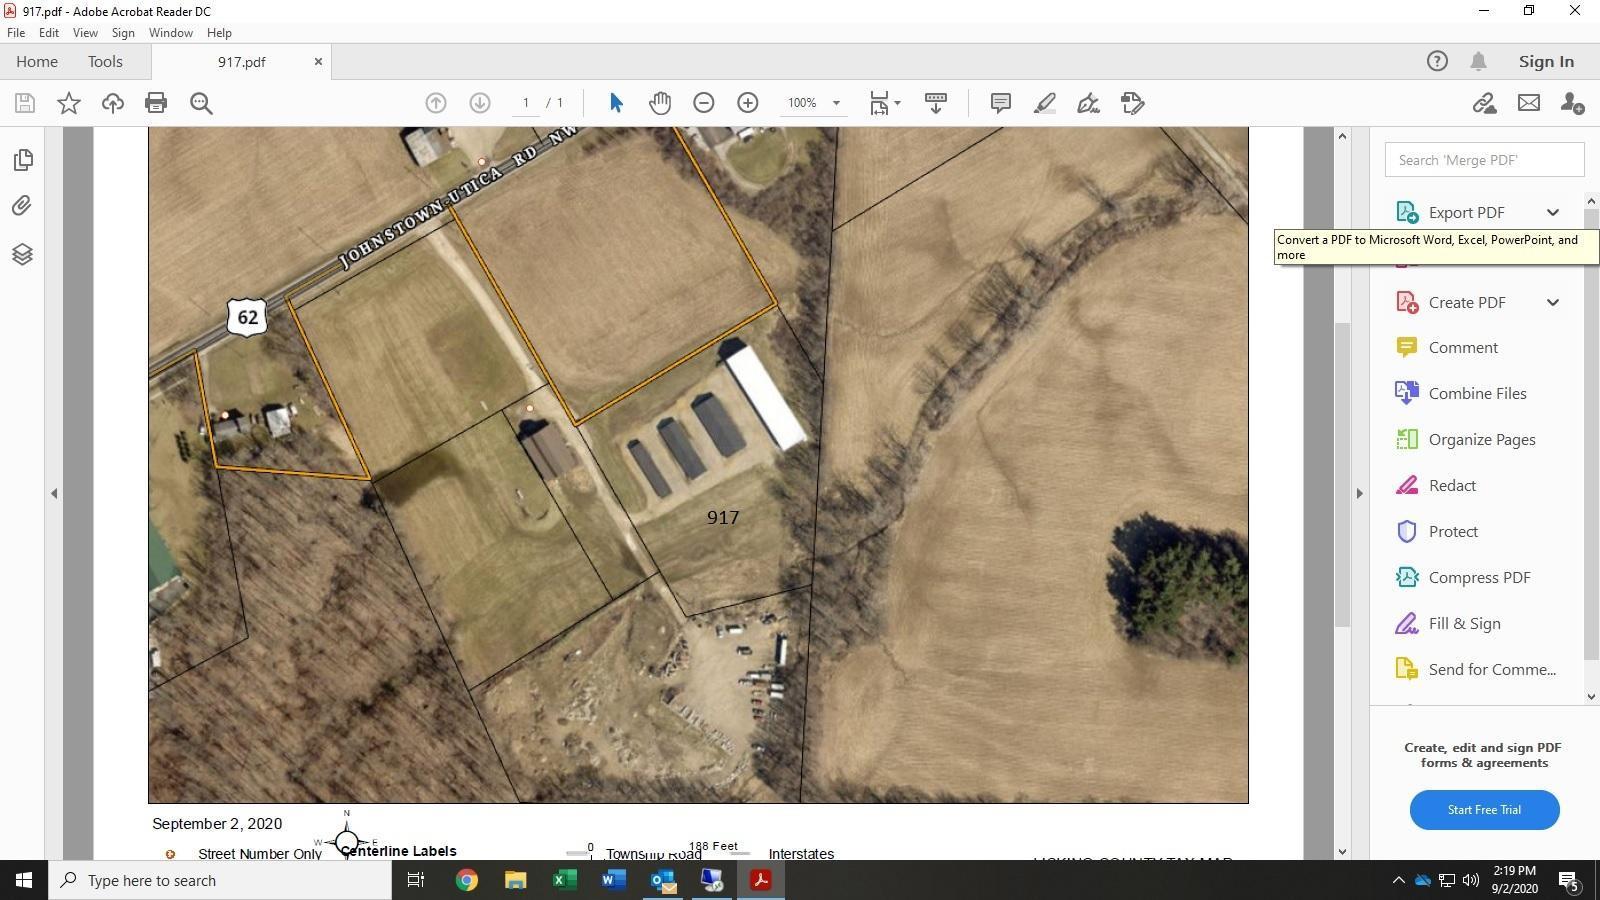Click the Start Free Trial button
The width and height of the screenshot is (1600, 900).
[x=1484, y=810]
